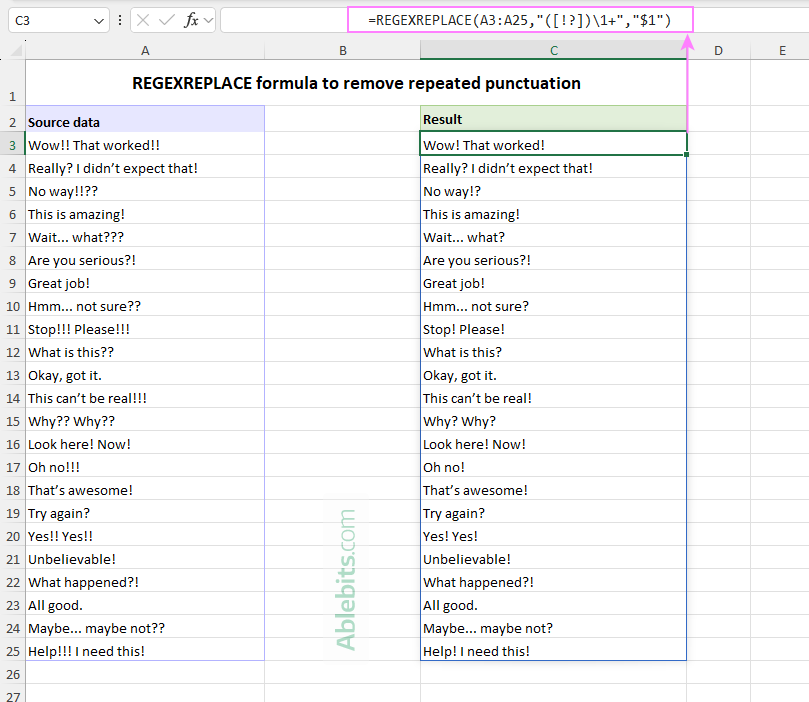Select result cell 'Help! I need this!'

click(554, 651)
